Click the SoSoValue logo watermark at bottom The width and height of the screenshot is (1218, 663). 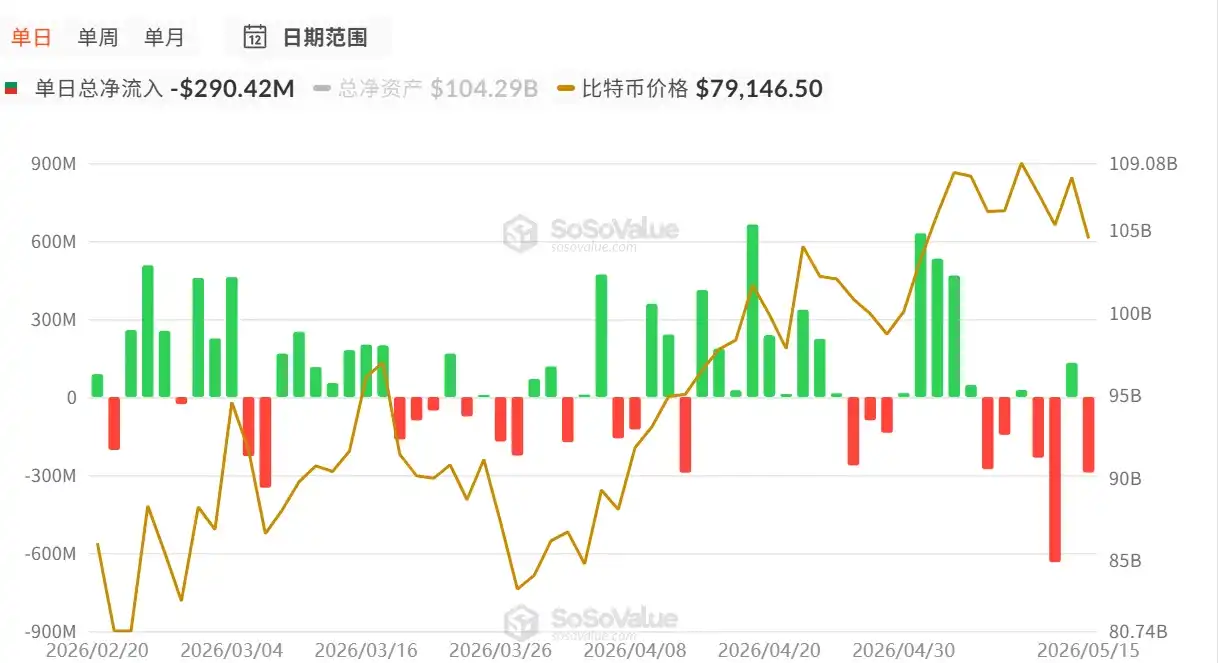coord(590,622)
